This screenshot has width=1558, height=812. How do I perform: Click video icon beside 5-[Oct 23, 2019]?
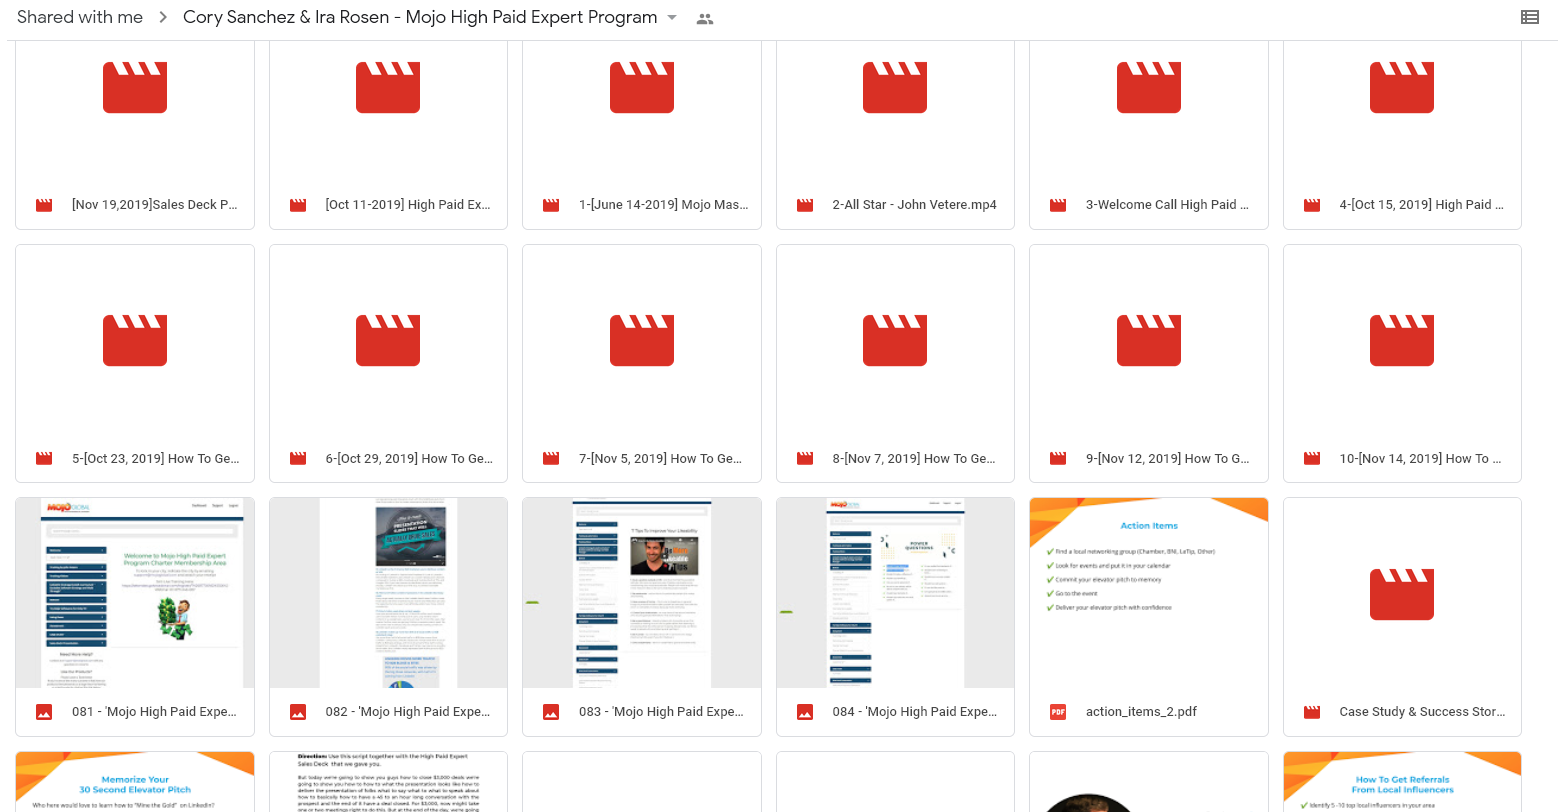point(44,459)
